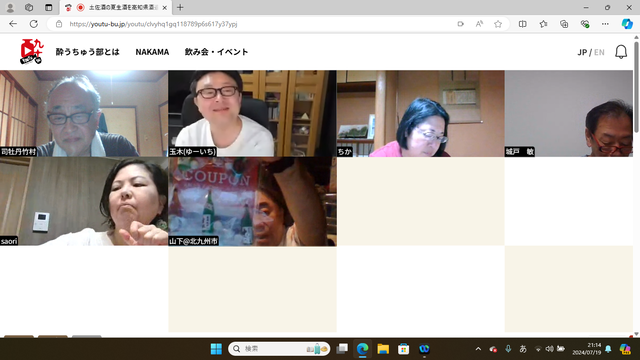
Task: Select the 山下@北九州市 video tile
Action: tap(252, 202)
